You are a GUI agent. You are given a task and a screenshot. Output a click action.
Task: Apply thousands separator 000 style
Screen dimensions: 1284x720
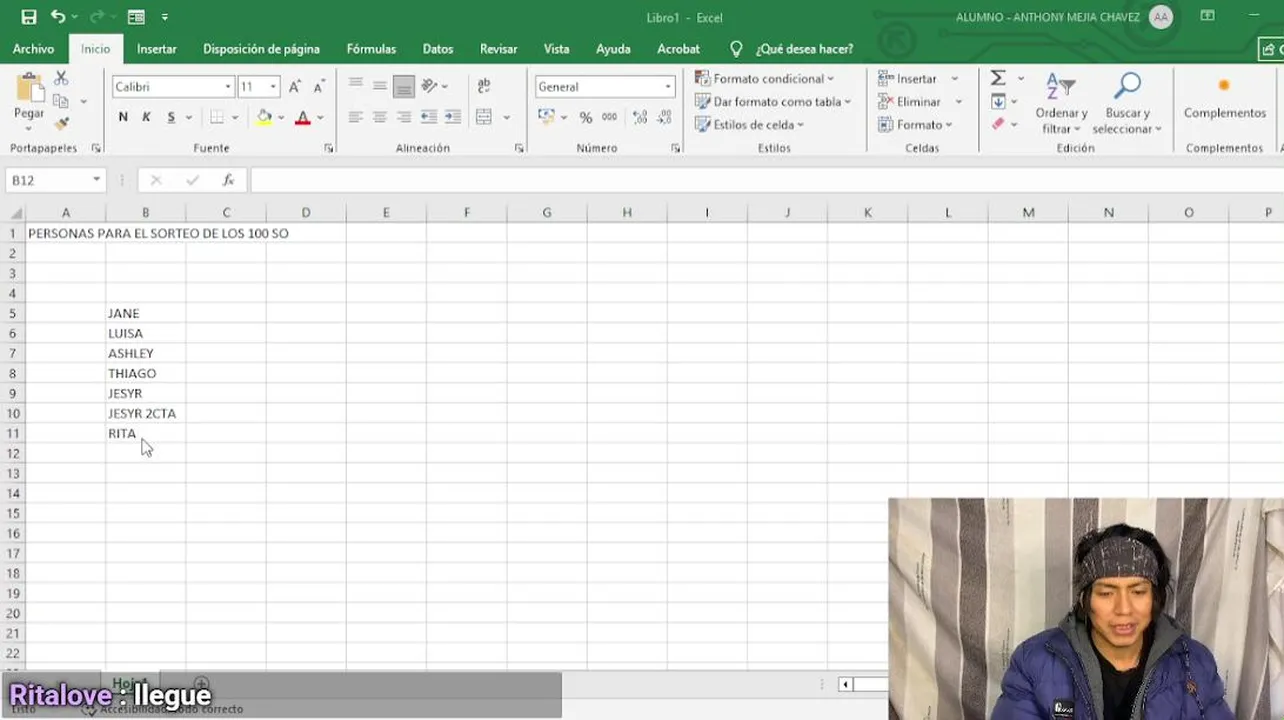tap(609, 117)
